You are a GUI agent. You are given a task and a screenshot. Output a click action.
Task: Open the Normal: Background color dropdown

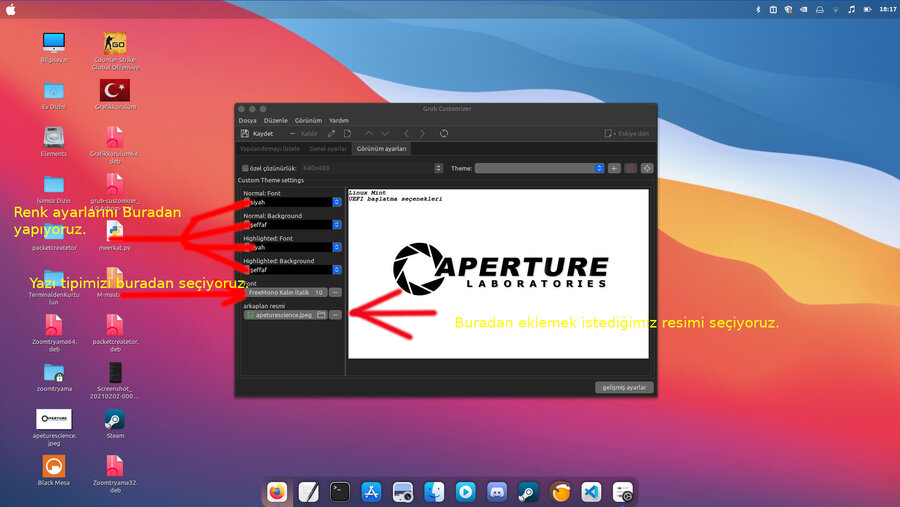pos(292,225)
